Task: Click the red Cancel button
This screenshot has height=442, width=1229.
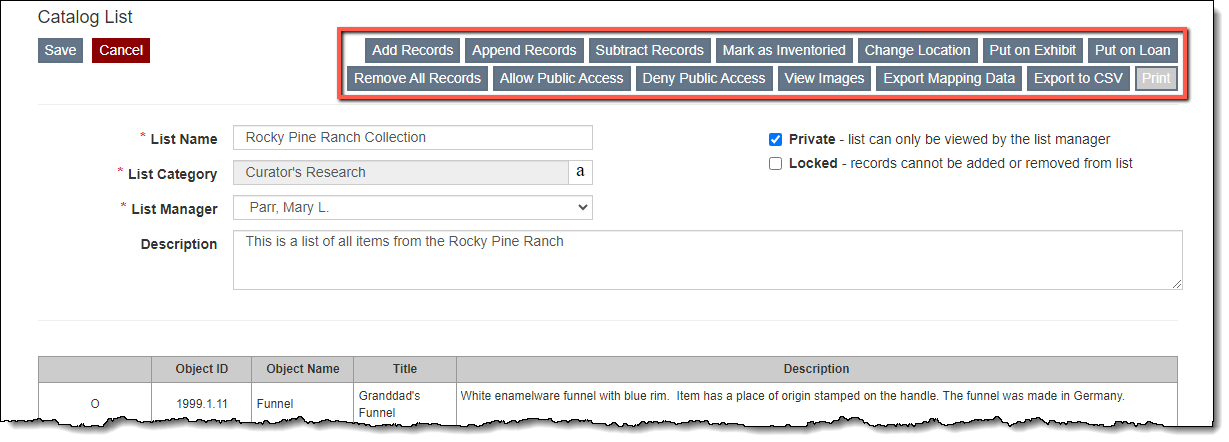Action: pyautogui.click(x=121, y=50)
